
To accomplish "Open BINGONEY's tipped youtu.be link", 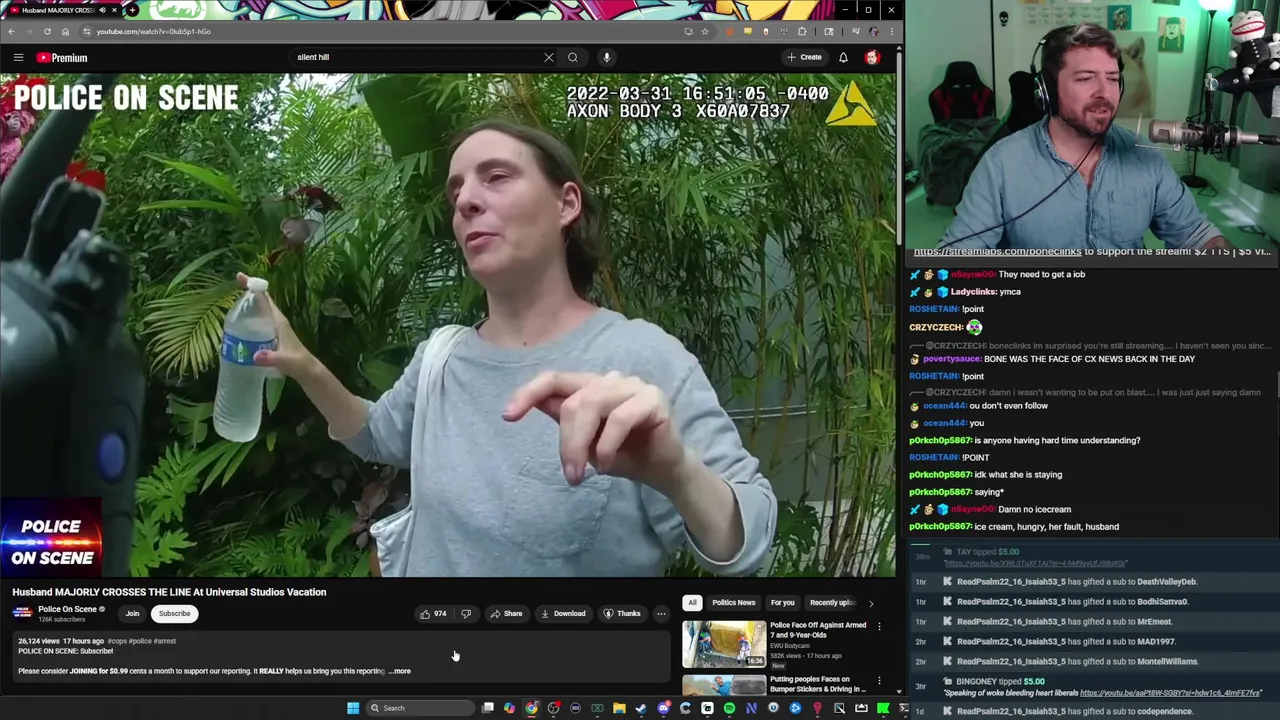I will click(x=1171, y=693).
